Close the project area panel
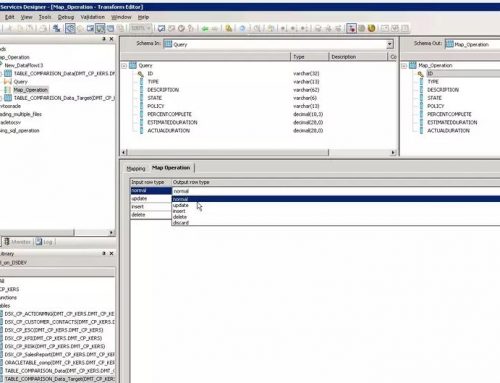Screen dimensions: 500x383 pyautogui.click(x=112, y=39)
